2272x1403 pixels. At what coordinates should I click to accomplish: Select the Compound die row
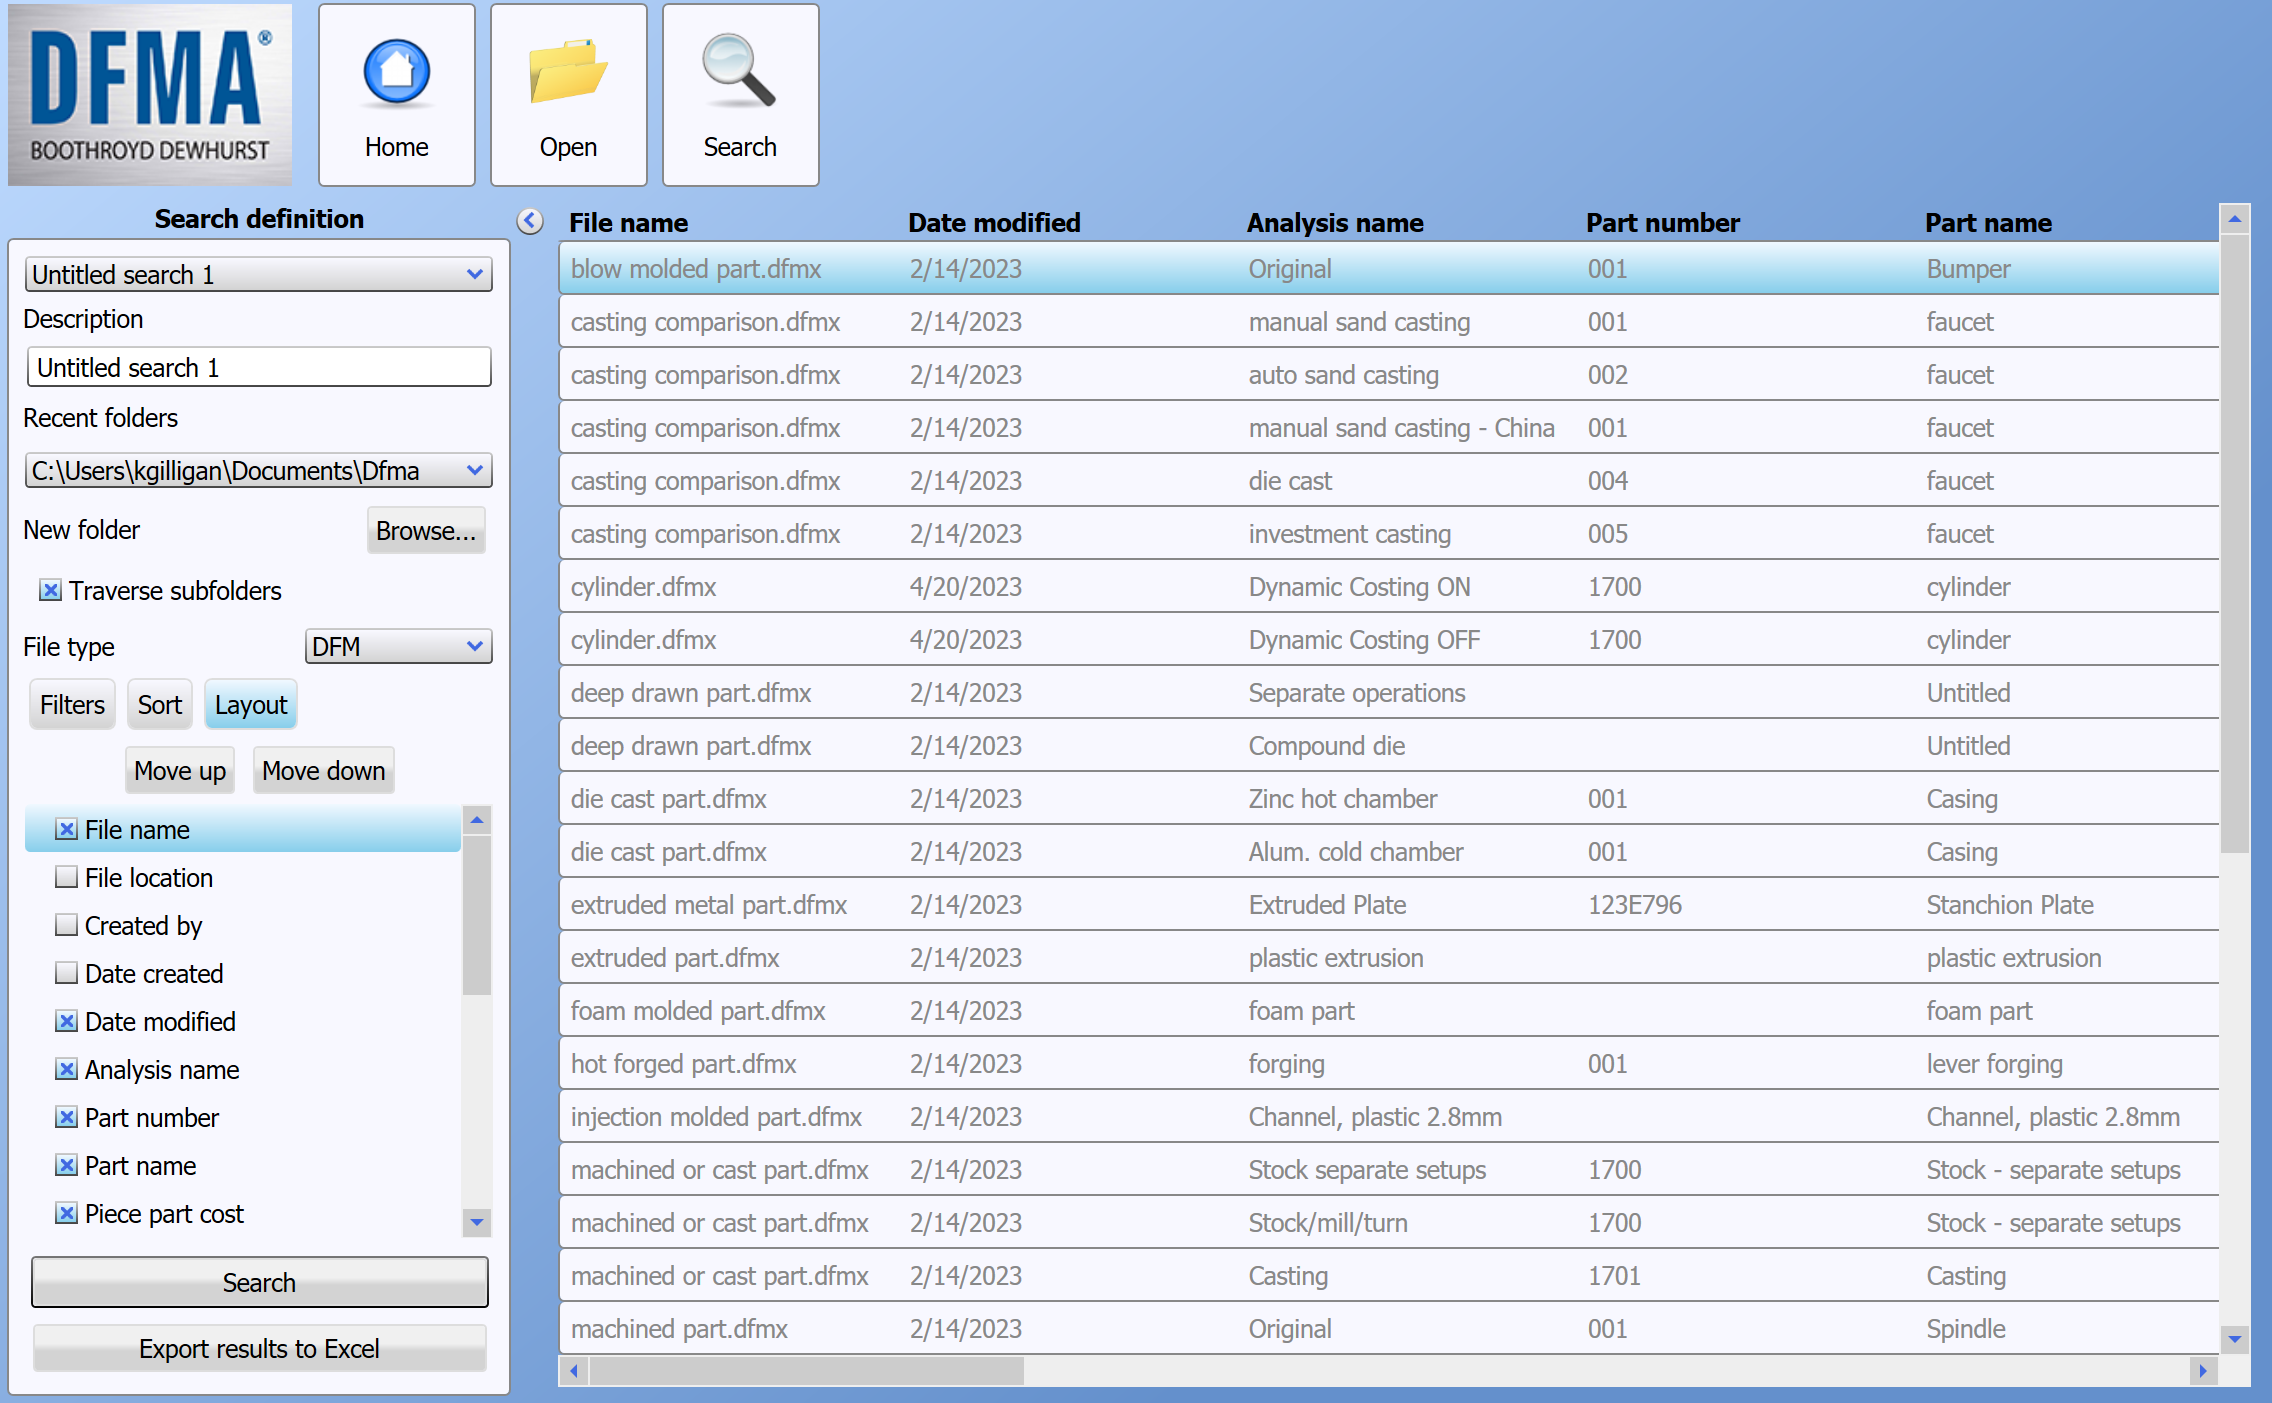pos(1389,746)
